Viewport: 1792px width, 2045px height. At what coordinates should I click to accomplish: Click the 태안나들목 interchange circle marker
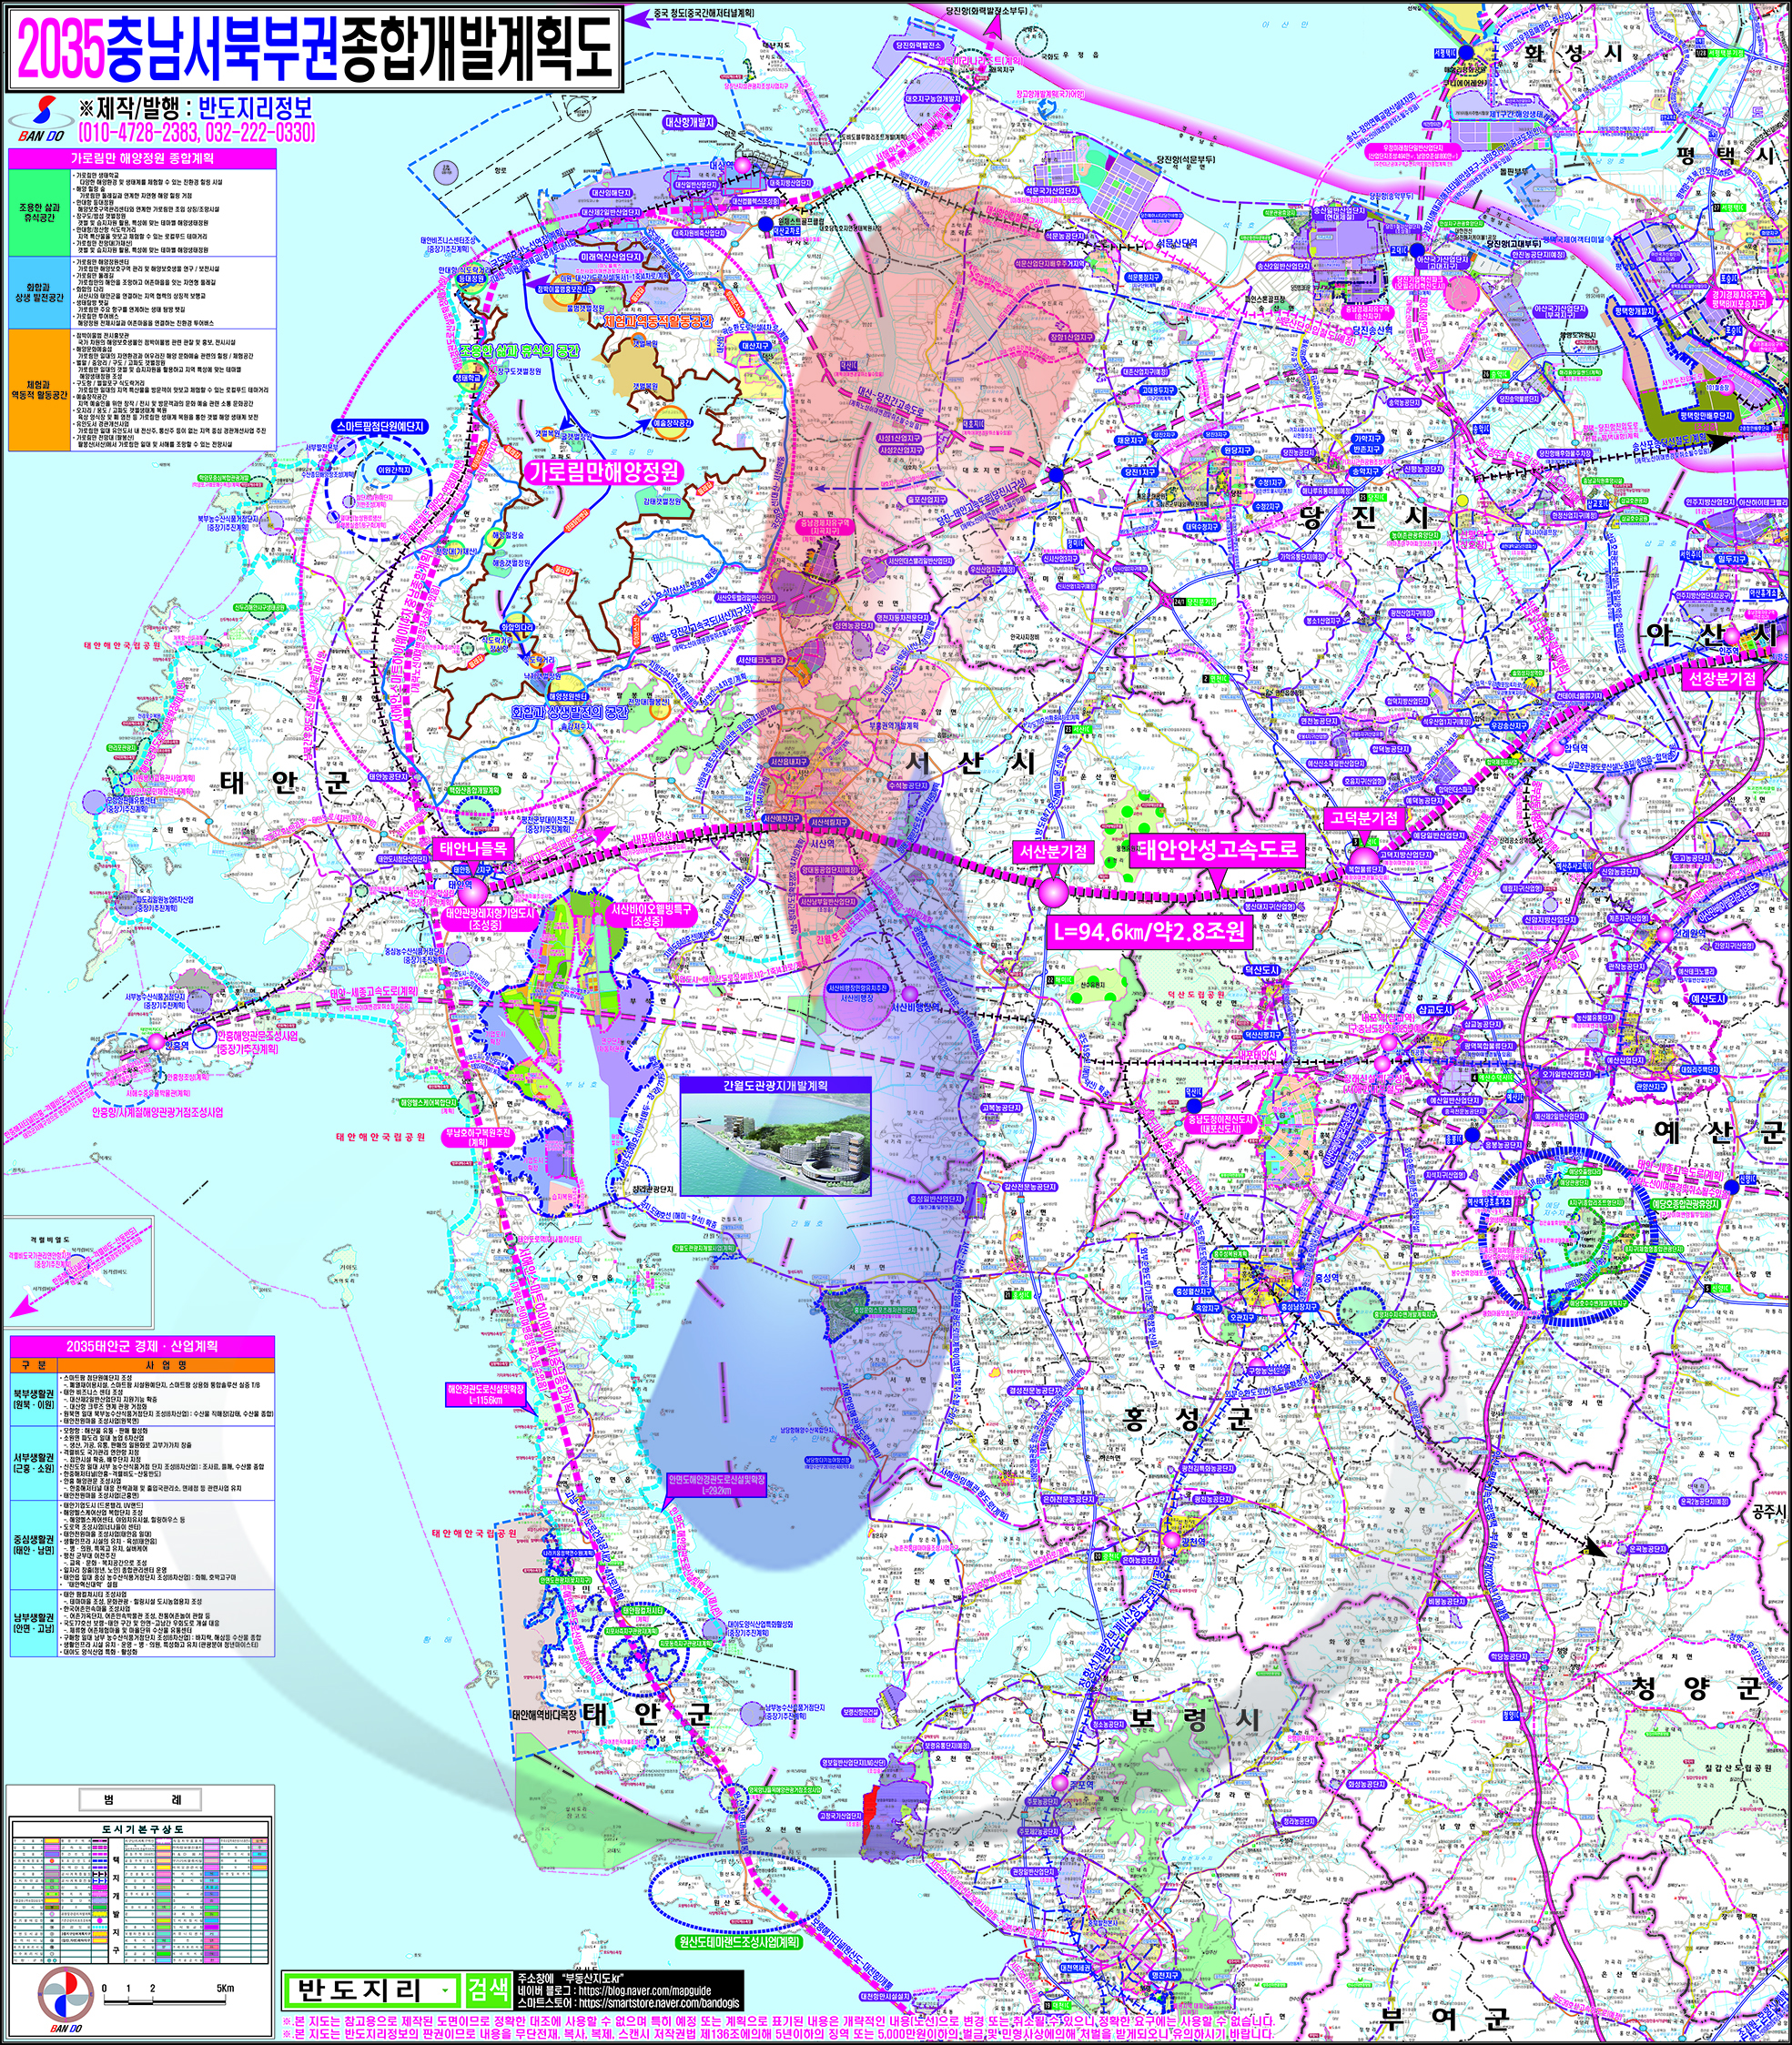click(x=472, y=890)
